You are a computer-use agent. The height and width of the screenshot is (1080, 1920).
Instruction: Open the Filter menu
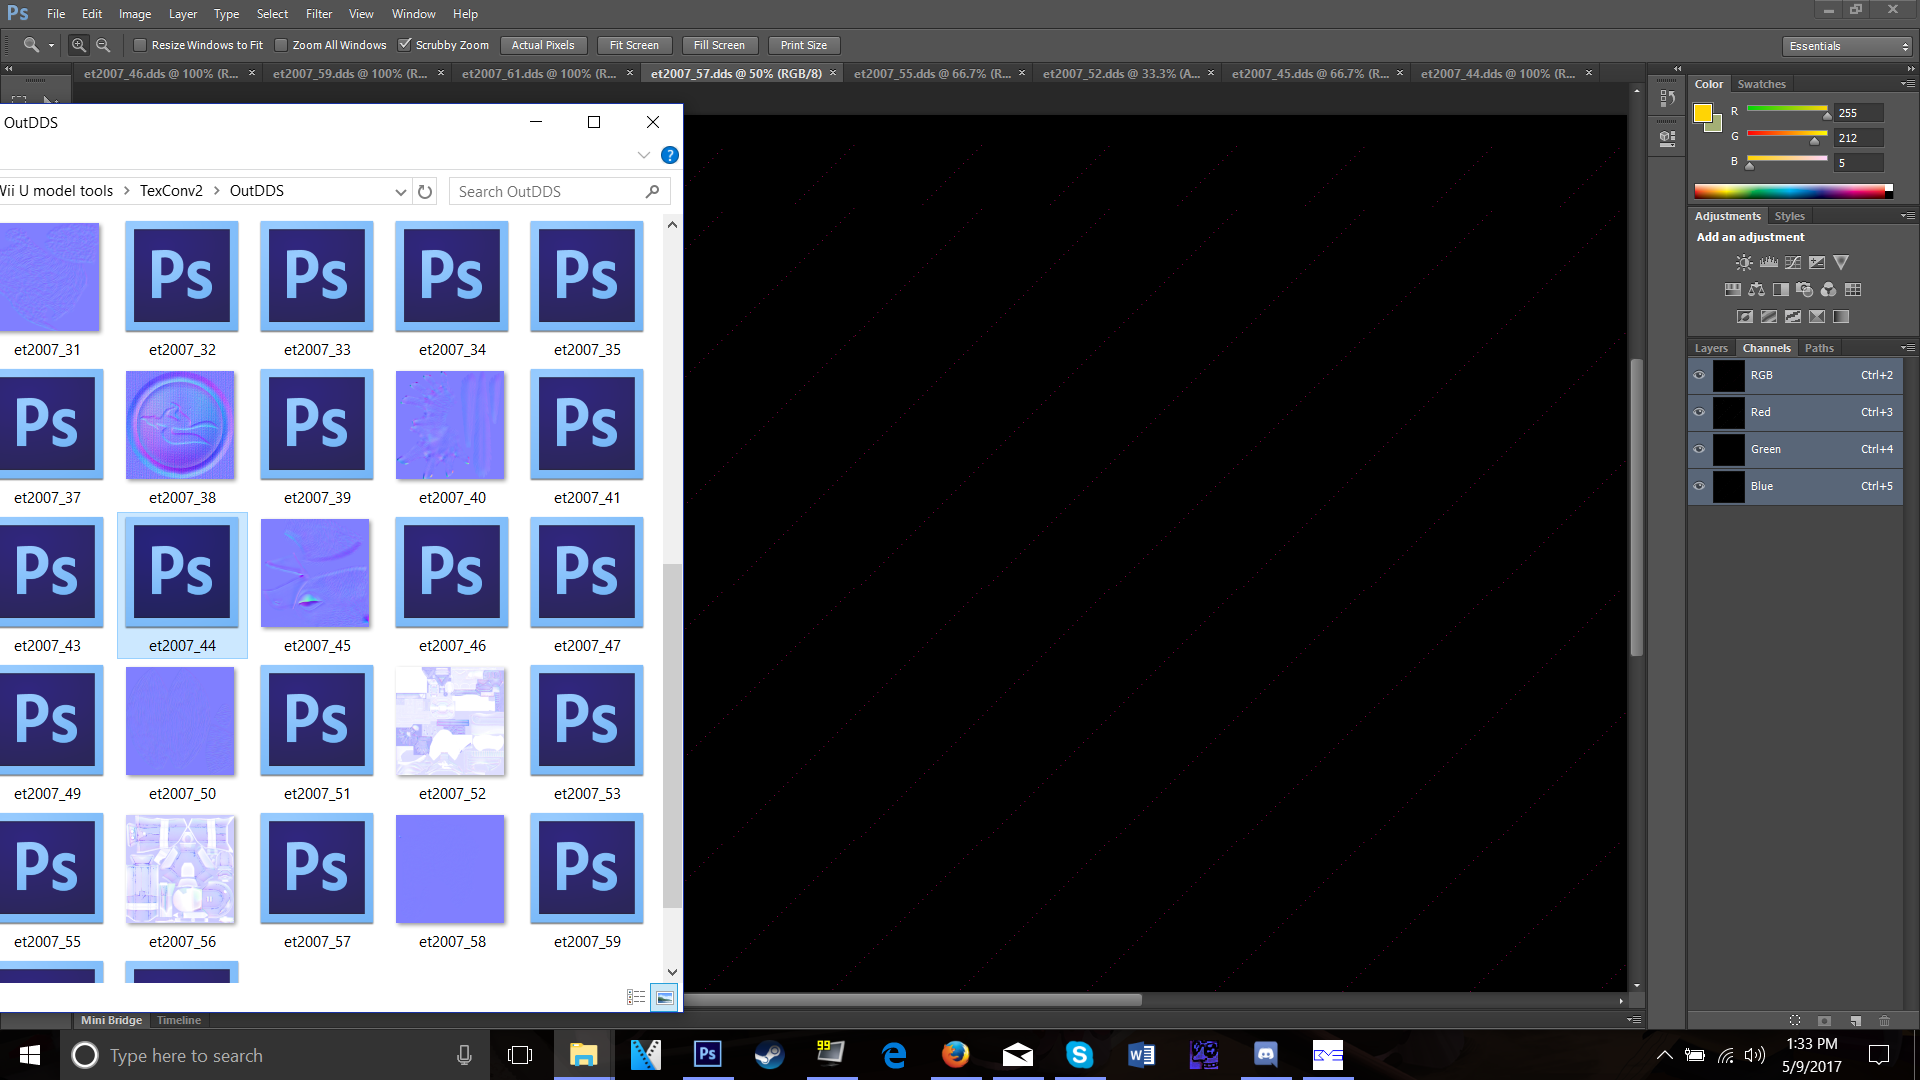coord(319,14)
